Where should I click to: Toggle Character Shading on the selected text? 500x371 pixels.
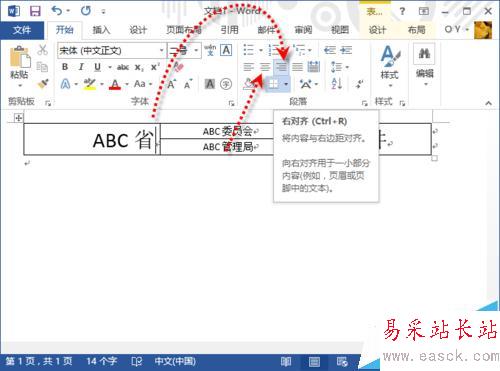(210, 84)
